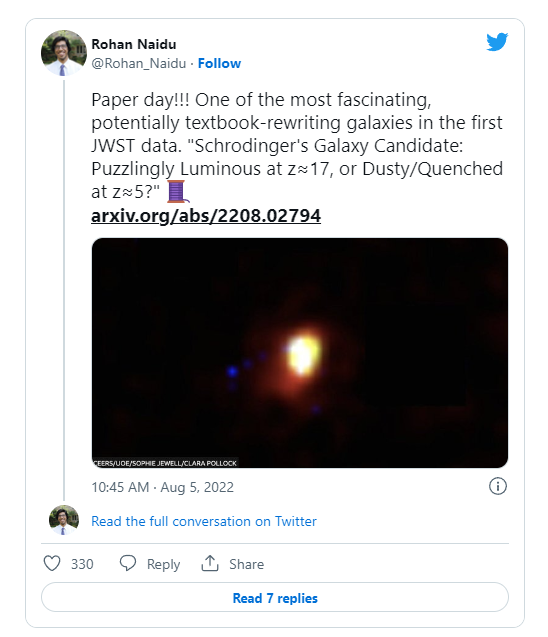Click the 10:45 AM Aug 5 timestamp
Viewport: 548px width, 637px height.
(x=162, y=487)
